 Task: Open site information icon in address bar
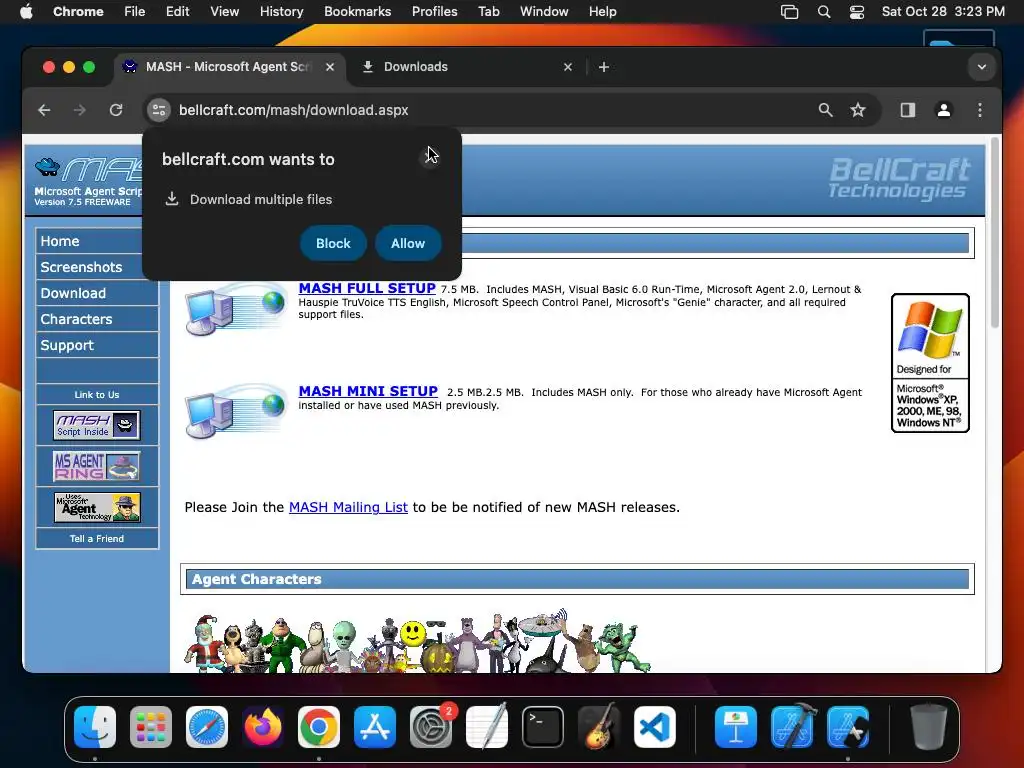click(159, 110)
